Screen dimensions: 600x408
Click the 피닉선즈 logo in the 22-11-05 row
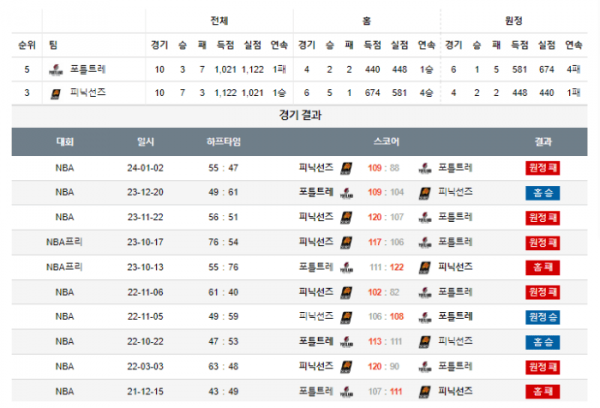click(346, 317)
